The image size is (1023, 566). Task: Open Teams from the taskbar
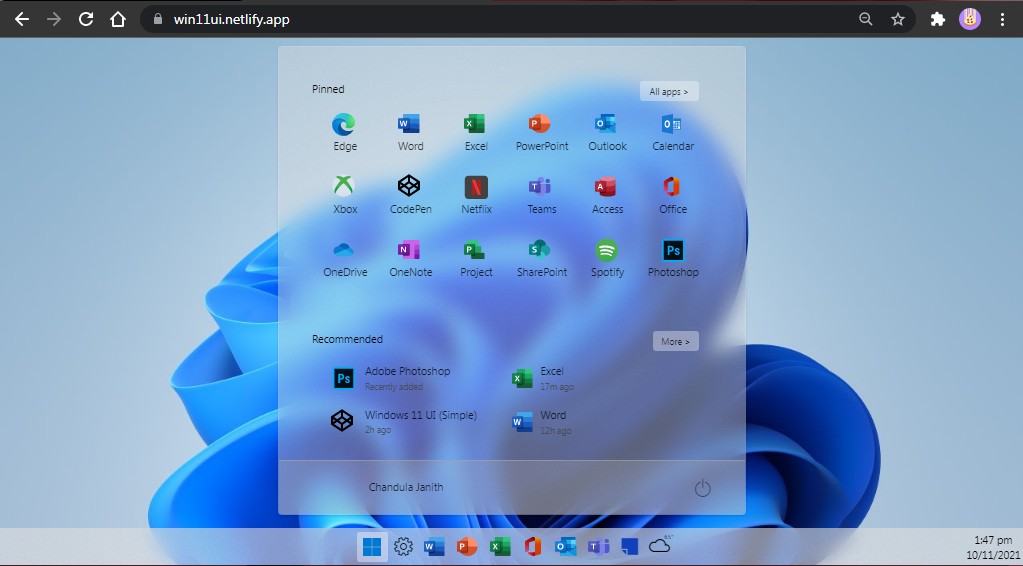(x=598, y=546)
